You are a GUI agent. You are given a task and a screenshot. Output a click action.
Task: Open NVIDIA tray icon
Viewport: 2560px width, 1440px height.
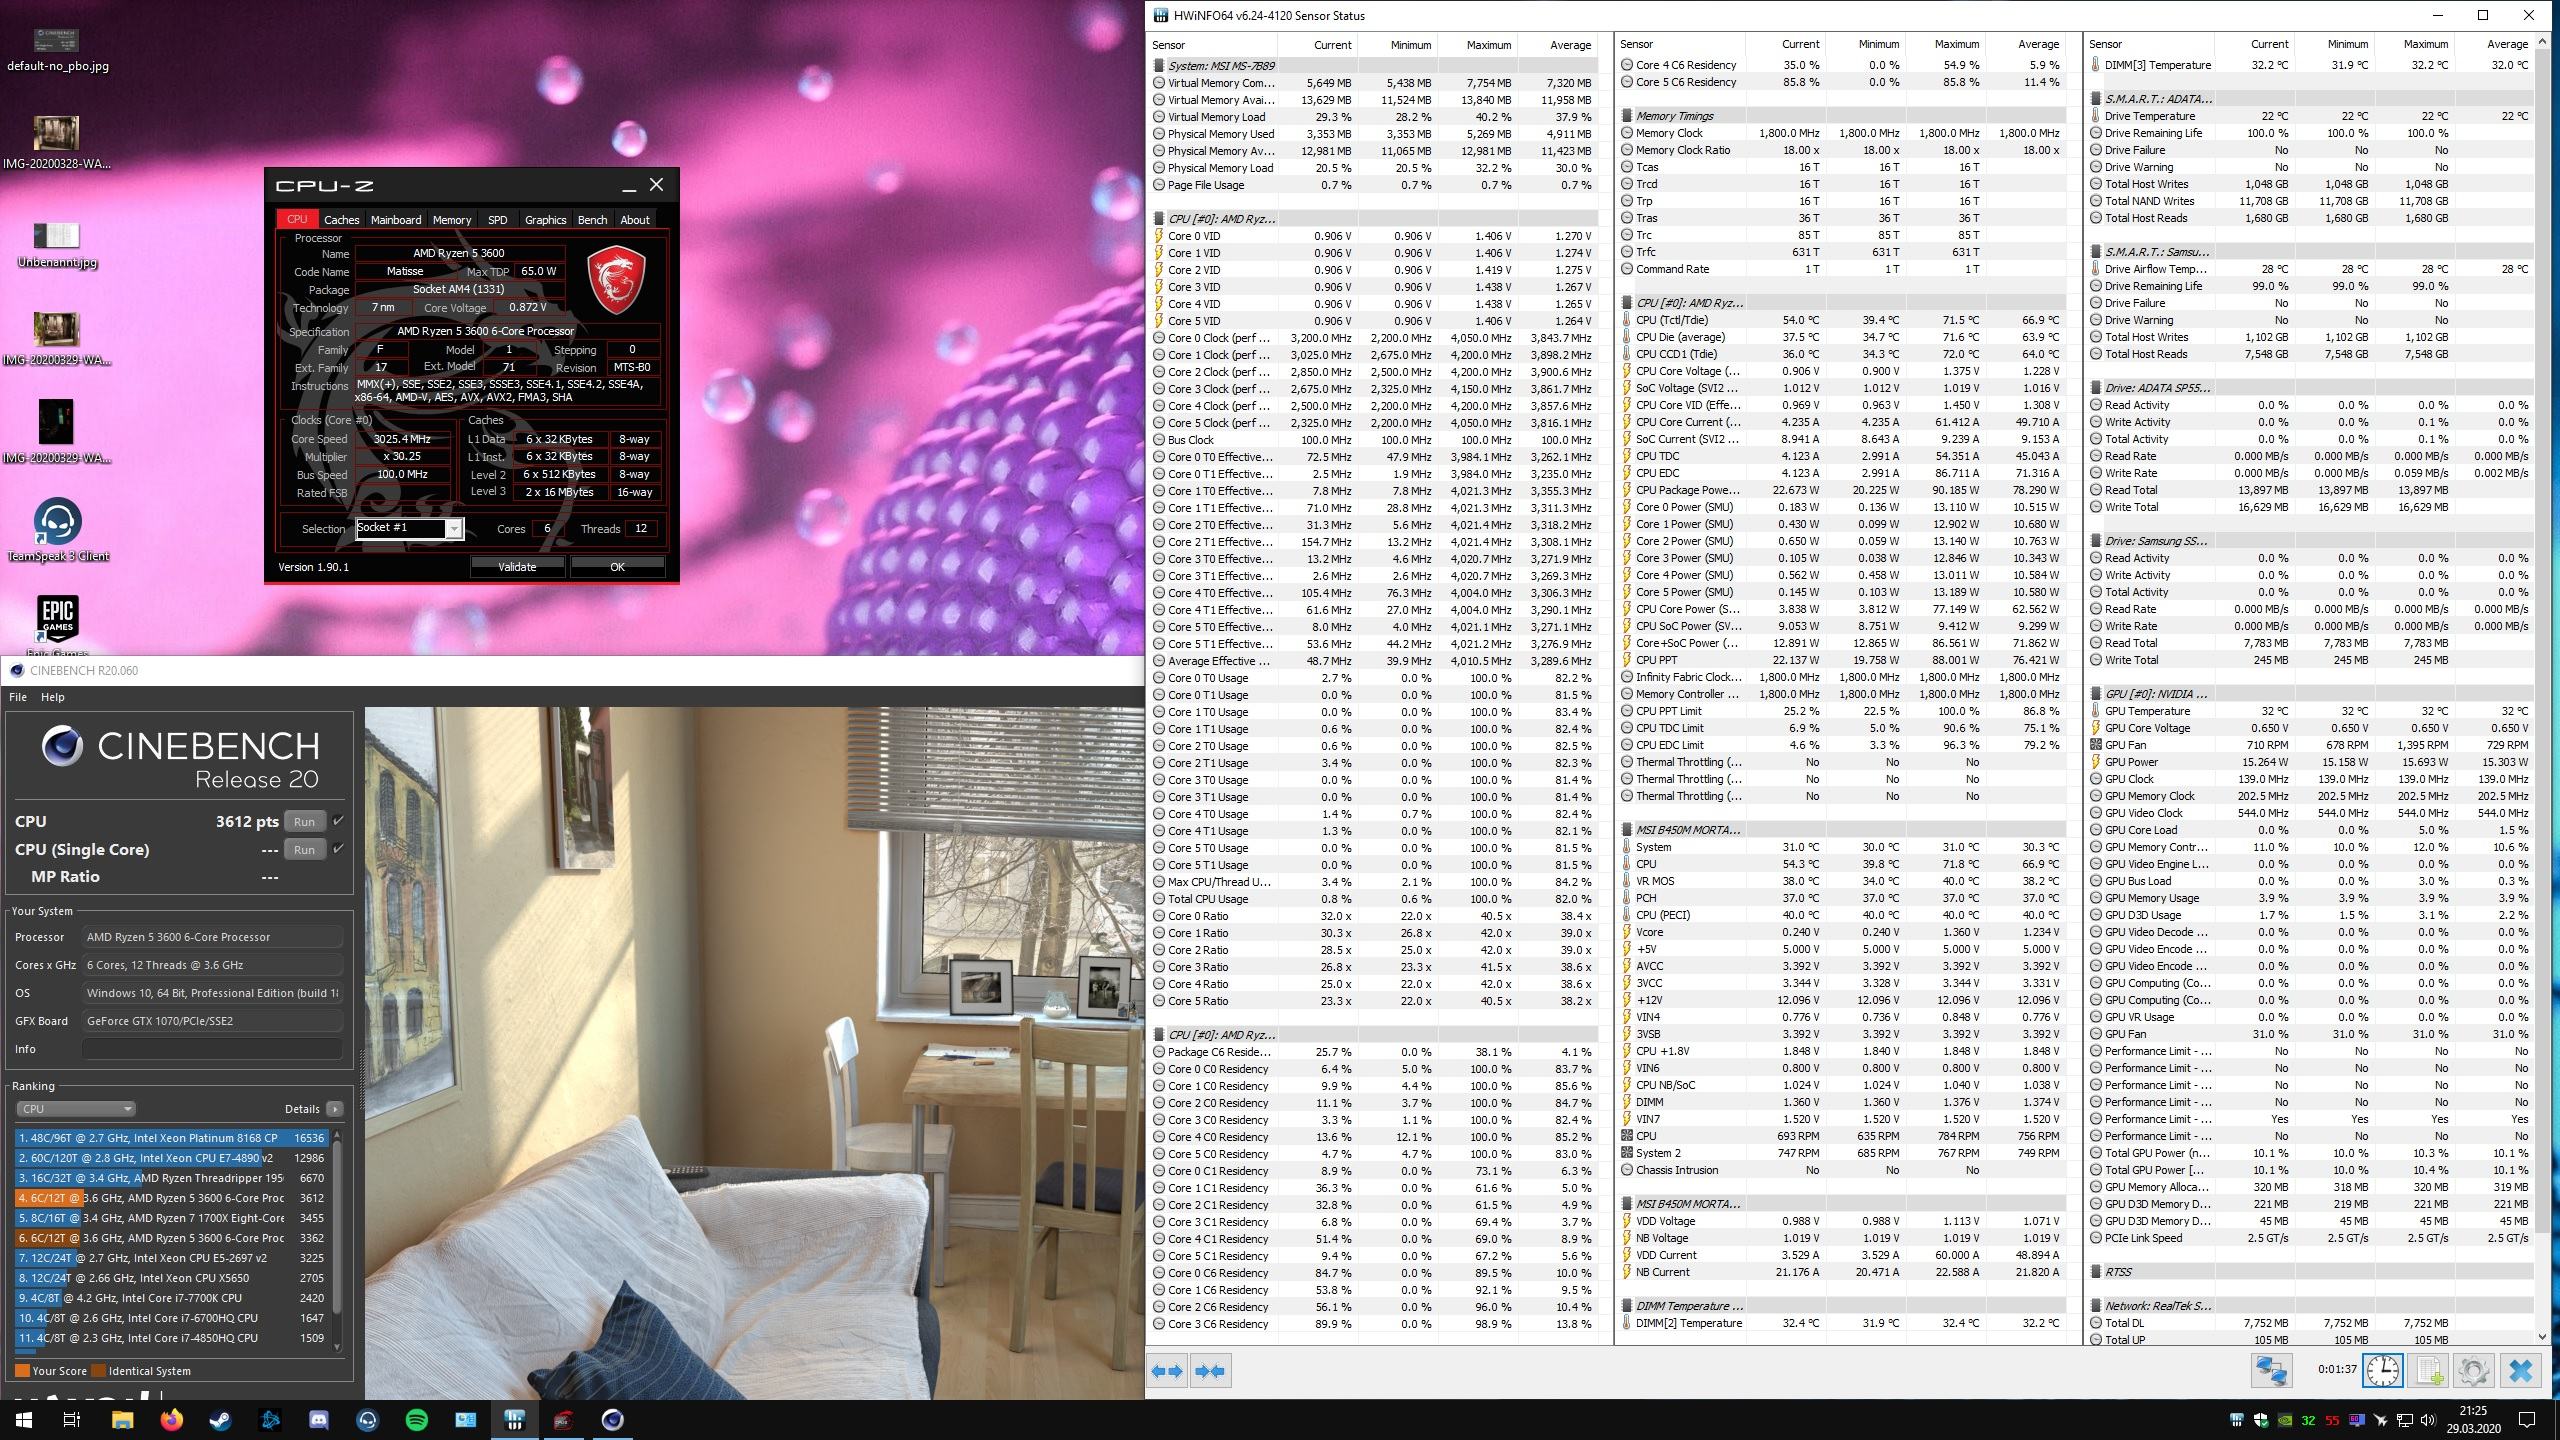(2285, 1420)
